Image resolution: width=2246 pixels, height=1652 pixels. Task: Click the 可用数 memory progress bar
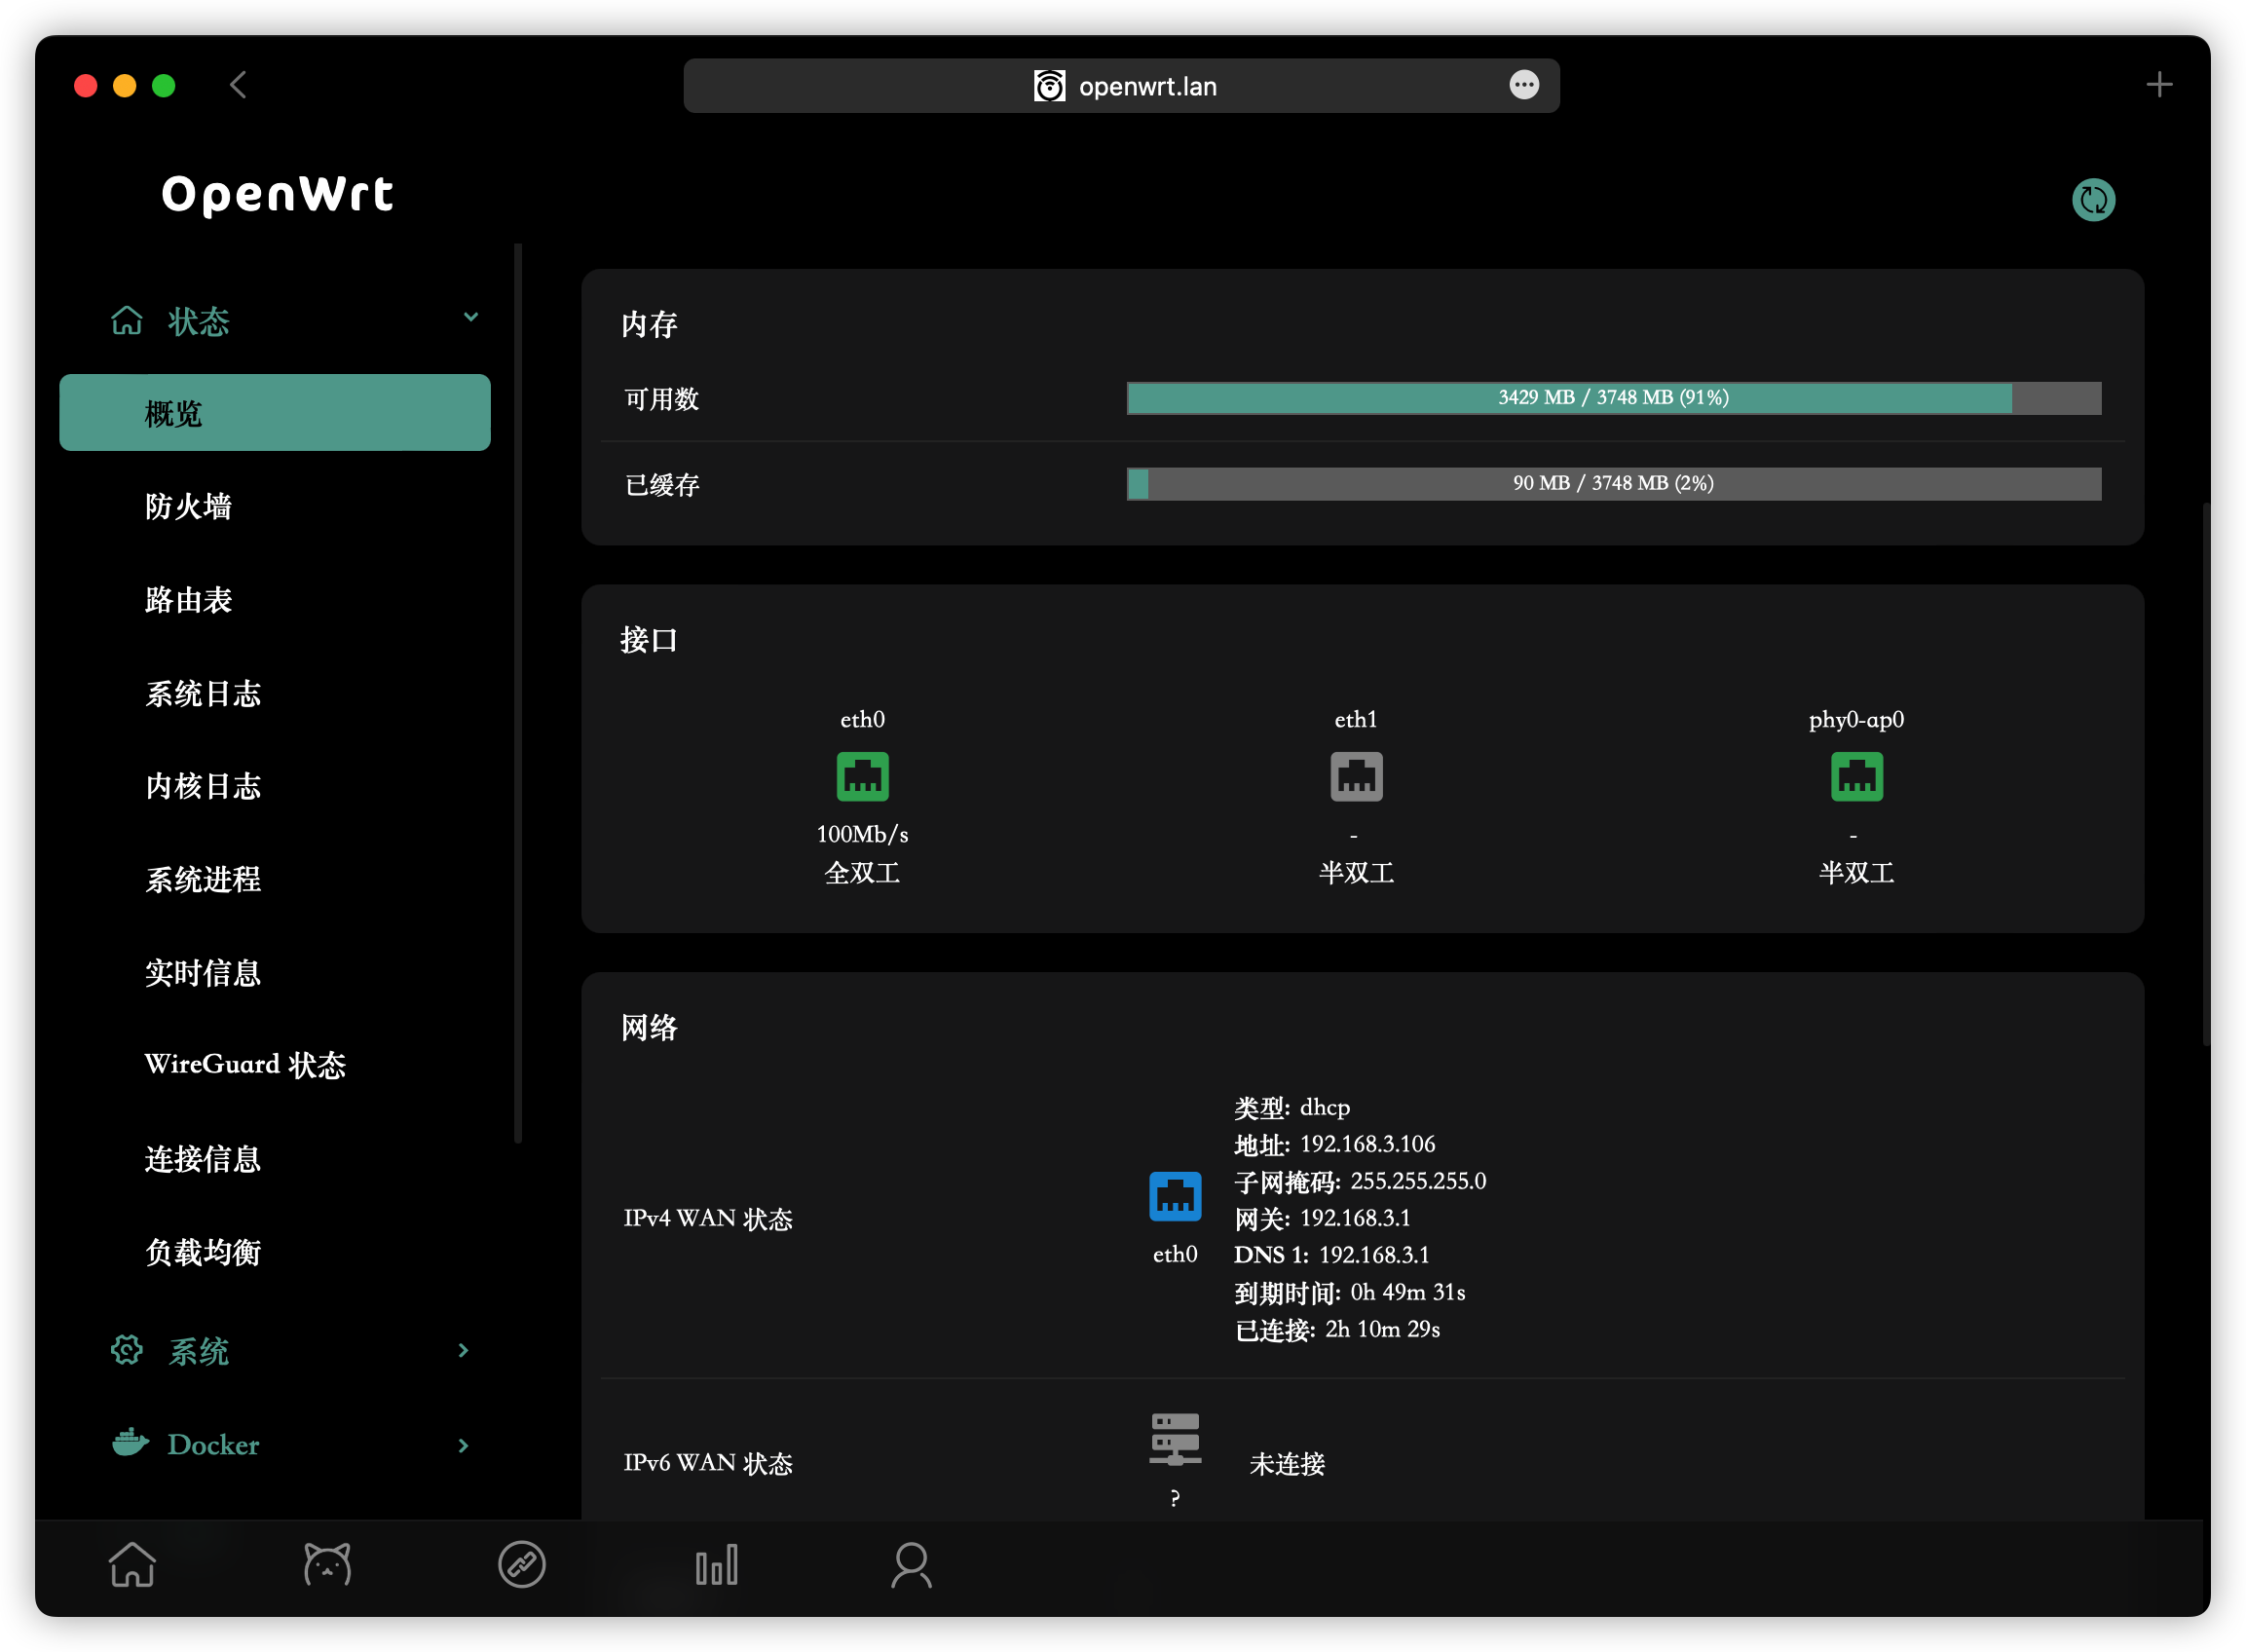coord(1613,398)
